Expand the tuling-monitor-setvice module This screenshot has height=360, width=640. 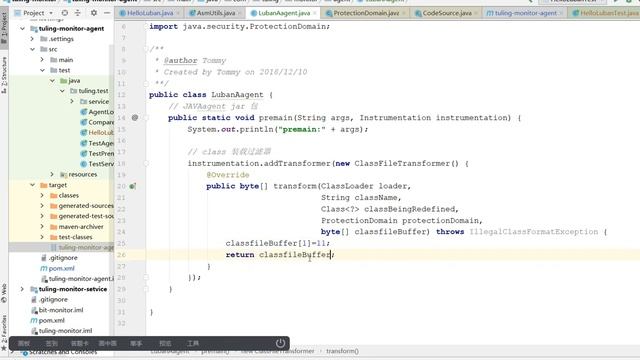22,289
